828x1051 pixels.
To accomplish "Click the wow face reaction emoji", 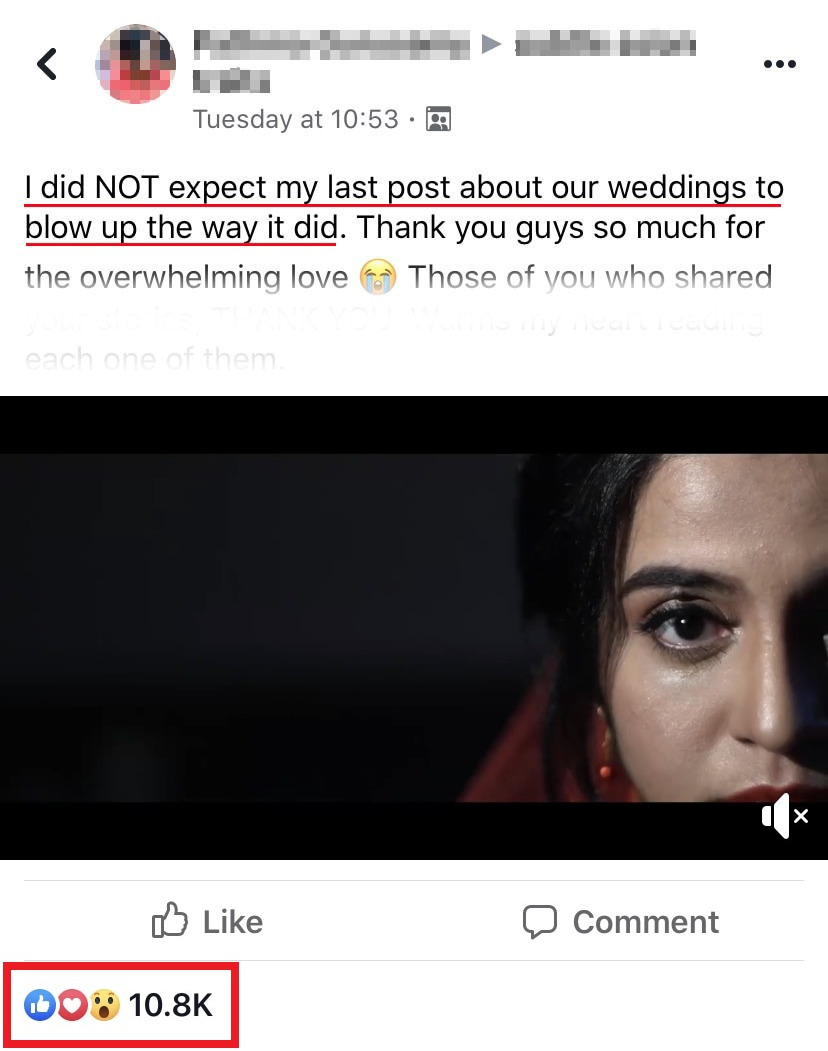I will [x=104, y=1005].
